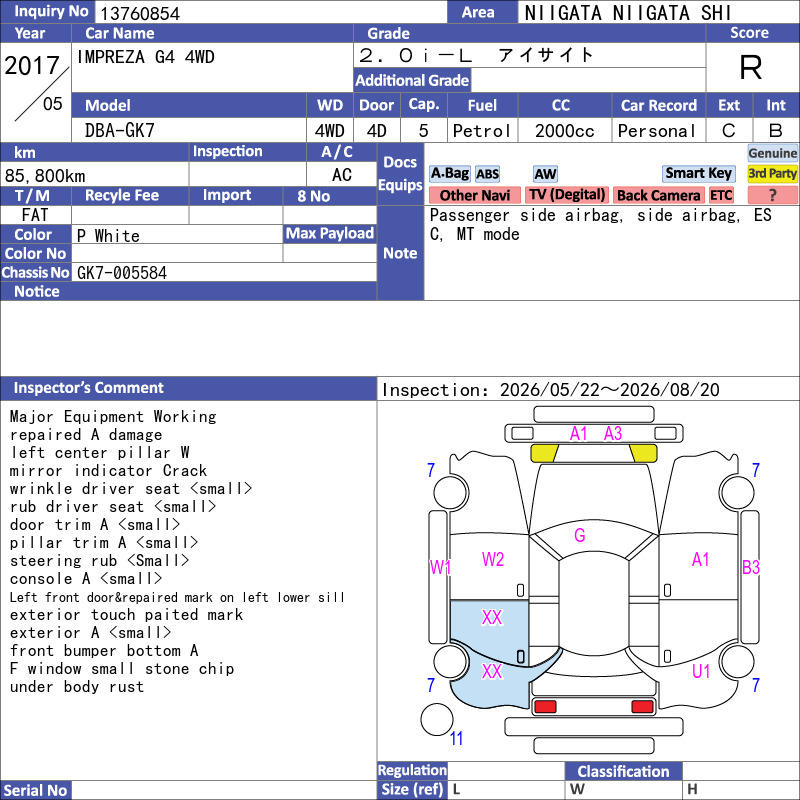This screenshot has width=800, height=800.
Task: Click the W1 mark on left sill
Action: [x=440, y=567]
